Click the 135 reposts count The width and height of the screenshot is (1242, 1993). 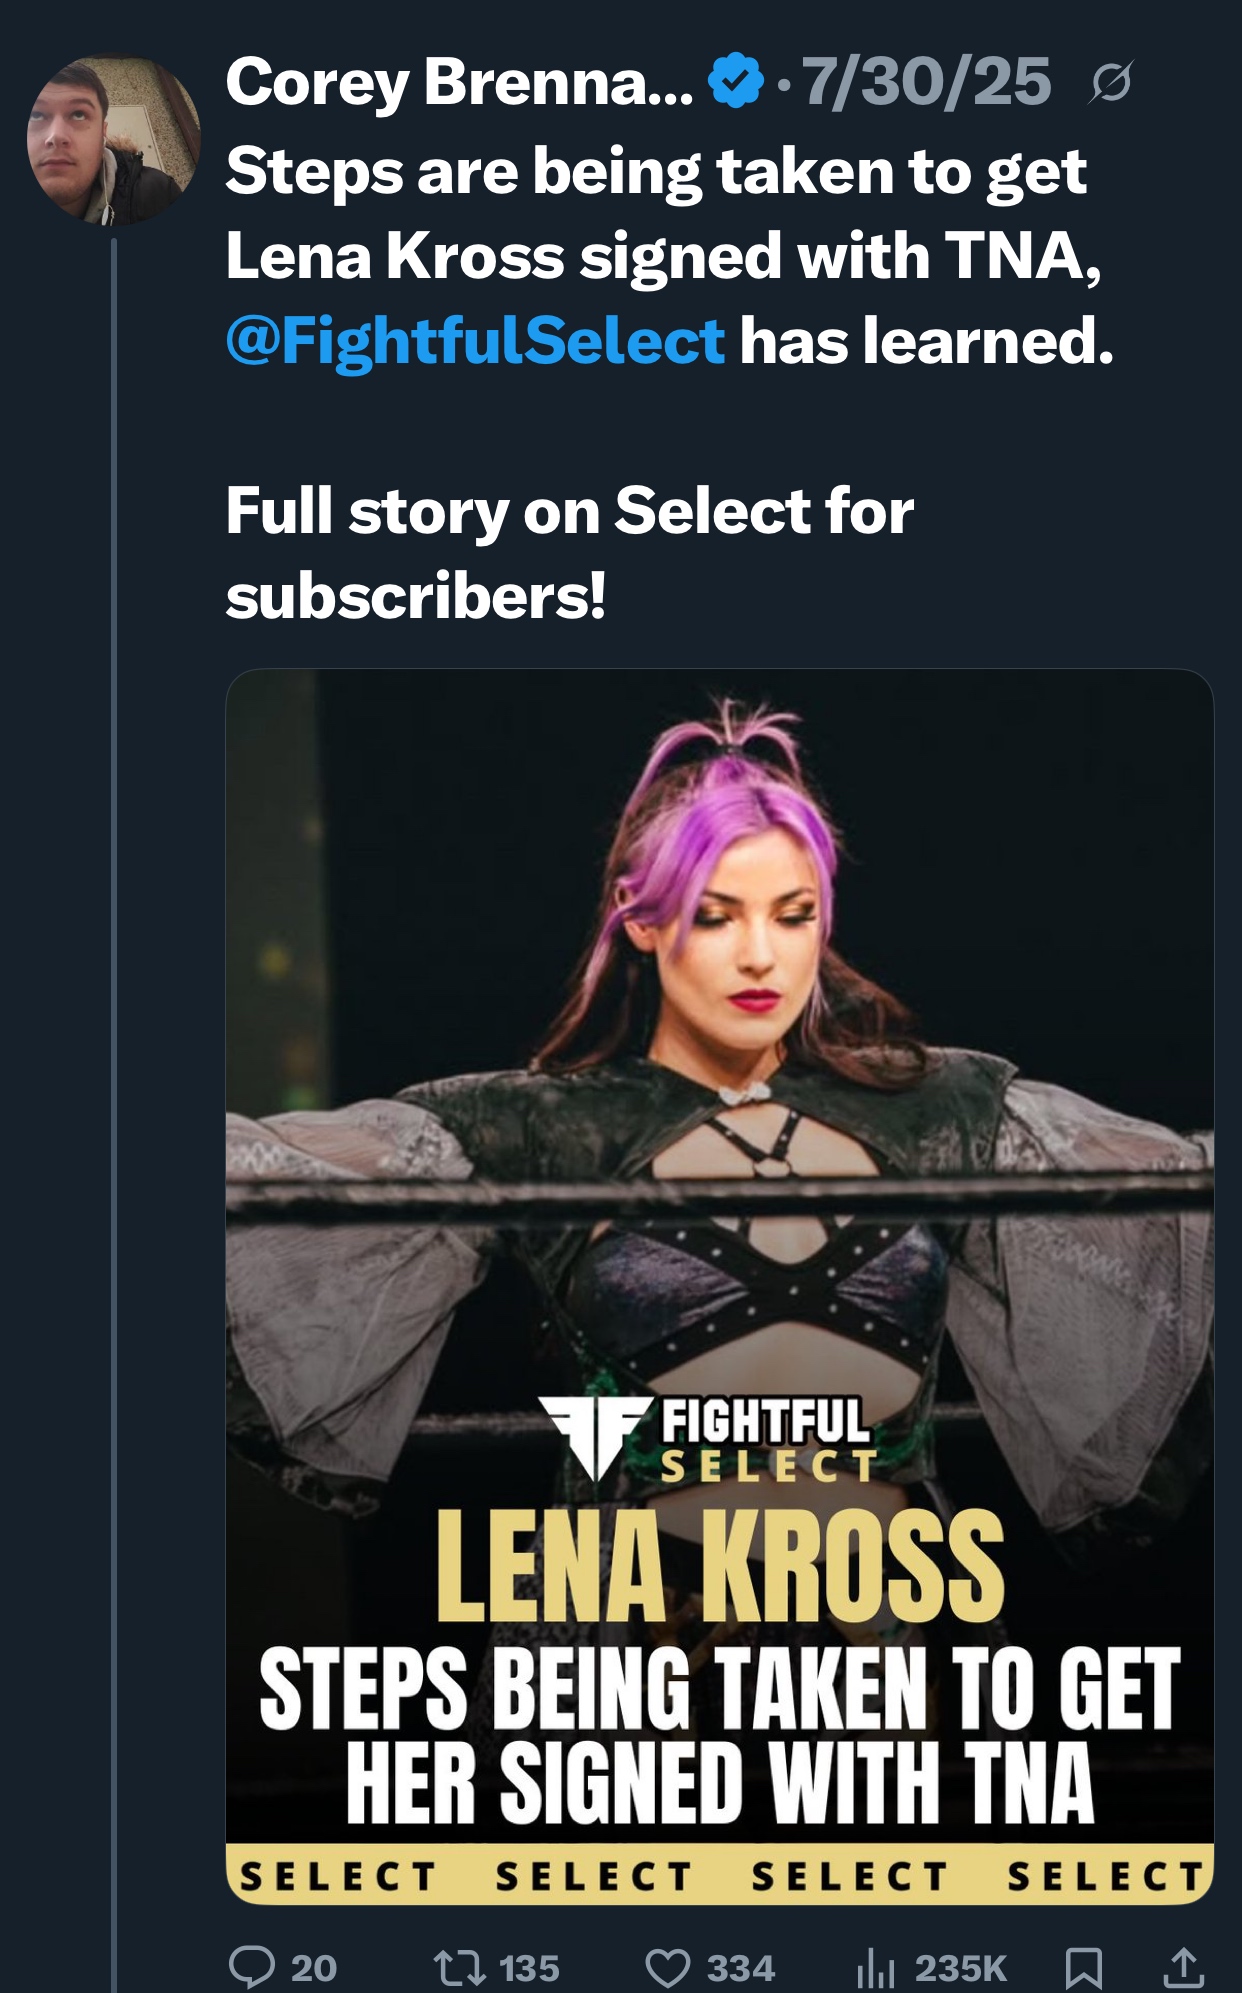529,1968
